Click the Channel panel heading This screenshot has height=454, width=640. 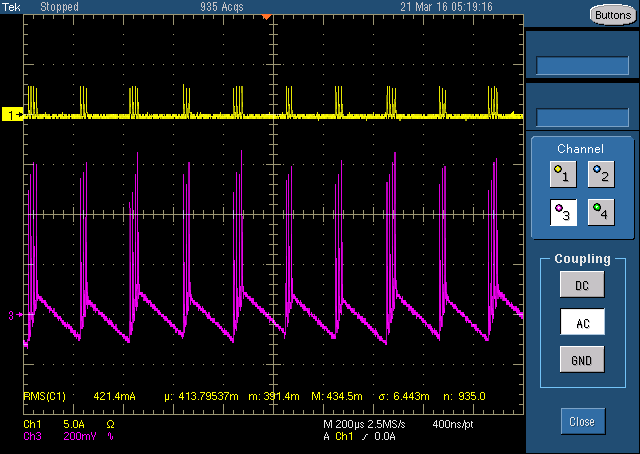[580, 149]
